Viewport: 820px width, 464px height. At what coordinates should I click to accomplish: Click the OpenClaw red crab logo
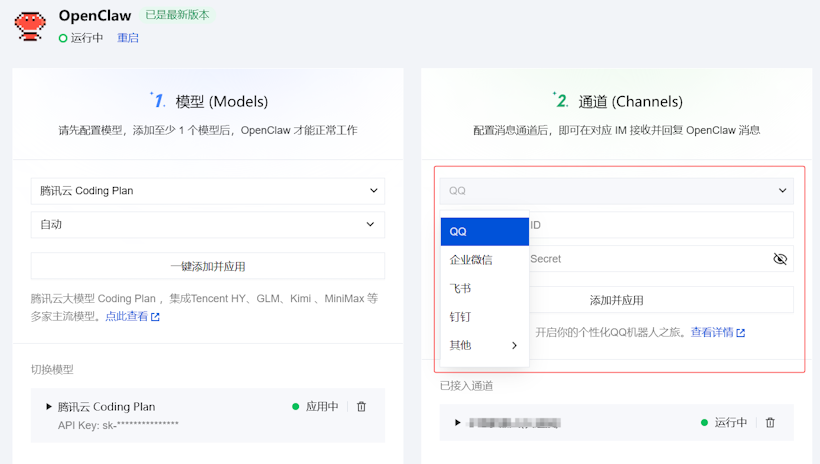(30, 26)
